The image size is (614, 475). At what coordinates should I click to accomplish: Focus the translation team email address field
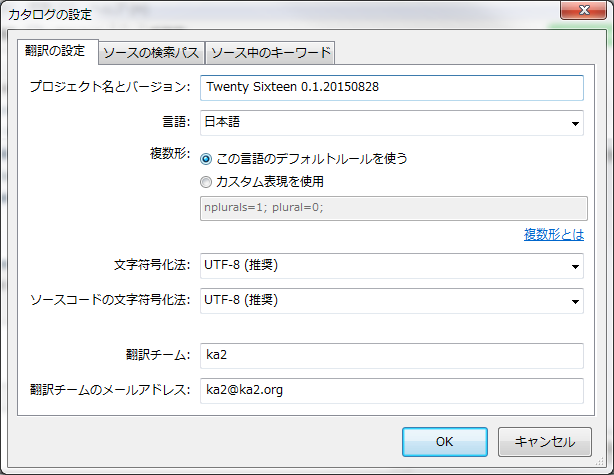[391, 390]
